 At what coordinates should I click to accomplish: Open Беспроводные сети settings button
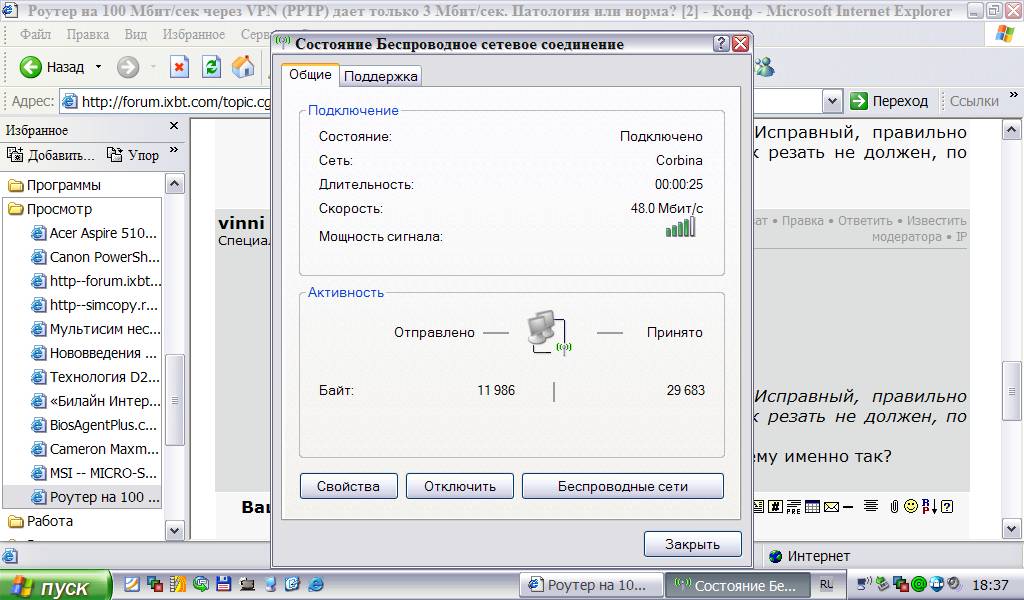coord(622,486)
